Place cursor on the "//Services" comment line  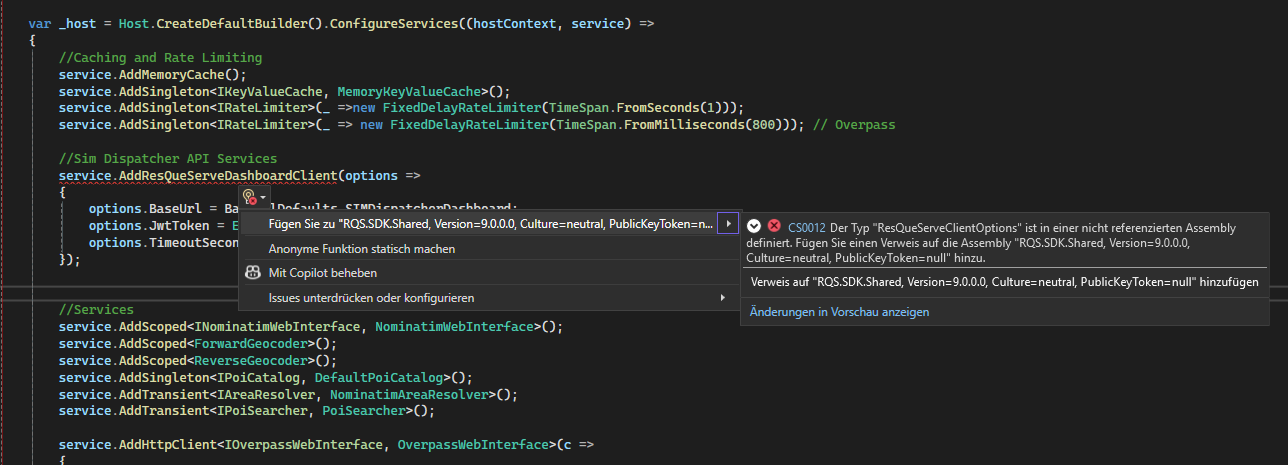[x=96, y=310]
